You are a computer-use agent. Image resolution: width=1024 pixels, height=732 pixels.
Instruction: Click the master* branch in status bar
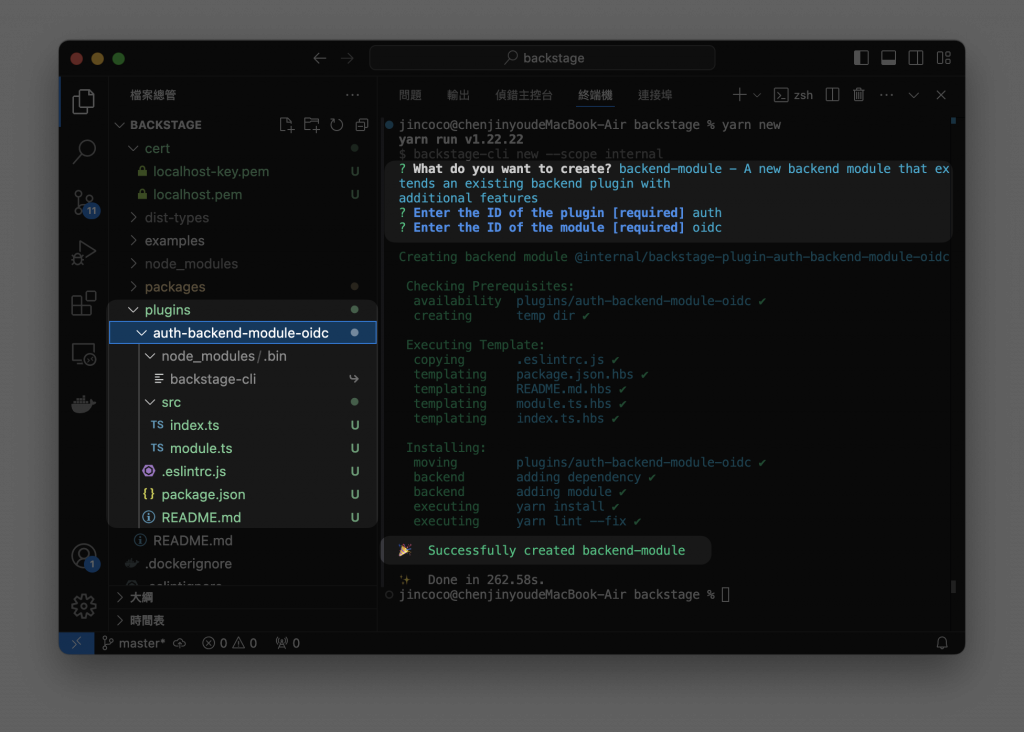click(x=134, y=643)
